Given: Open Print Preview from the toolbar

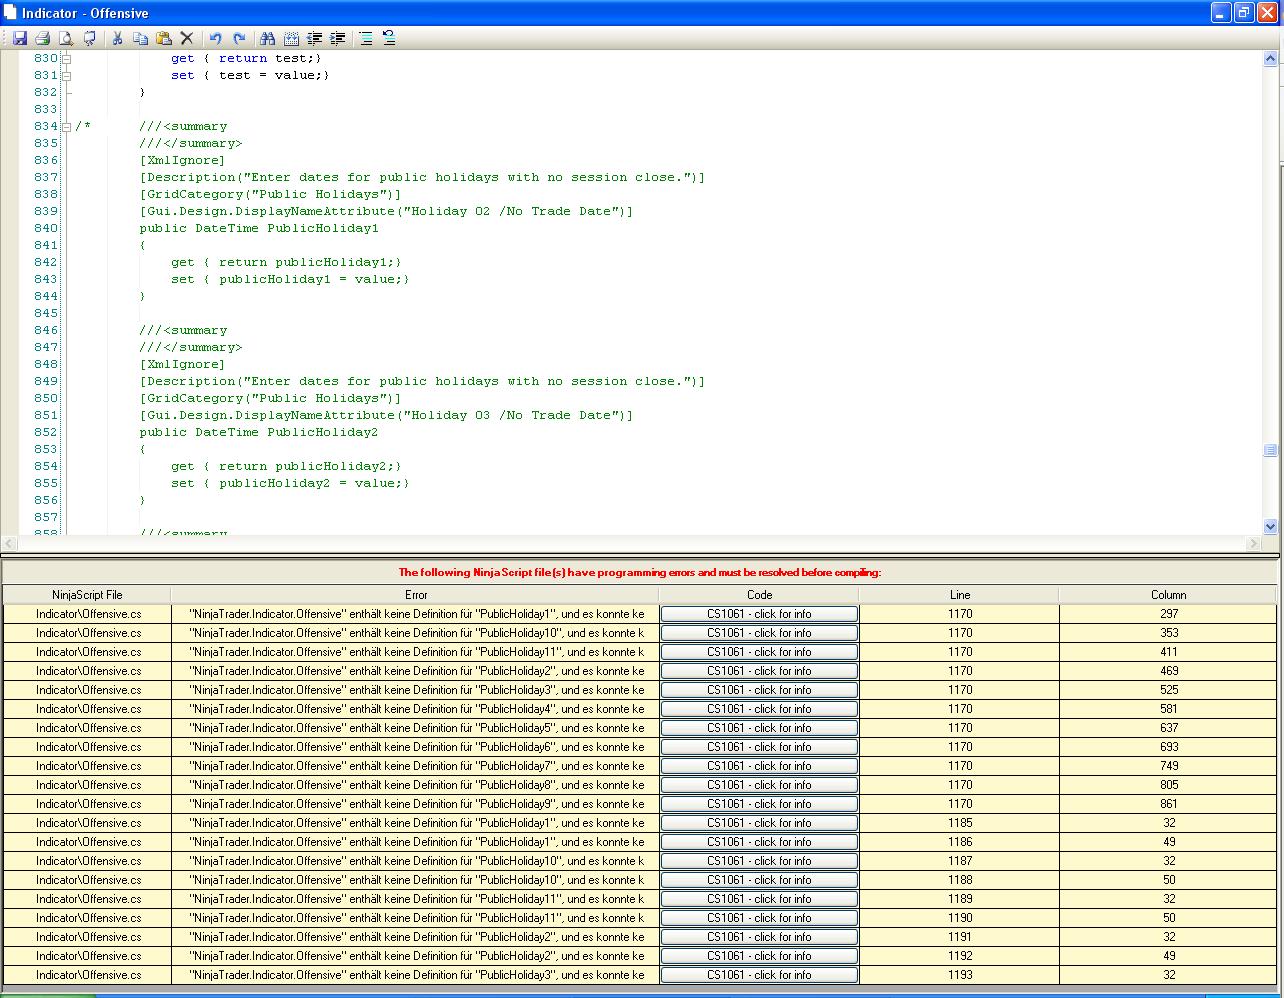Looking at the screenshot, I should click(66, 38).
